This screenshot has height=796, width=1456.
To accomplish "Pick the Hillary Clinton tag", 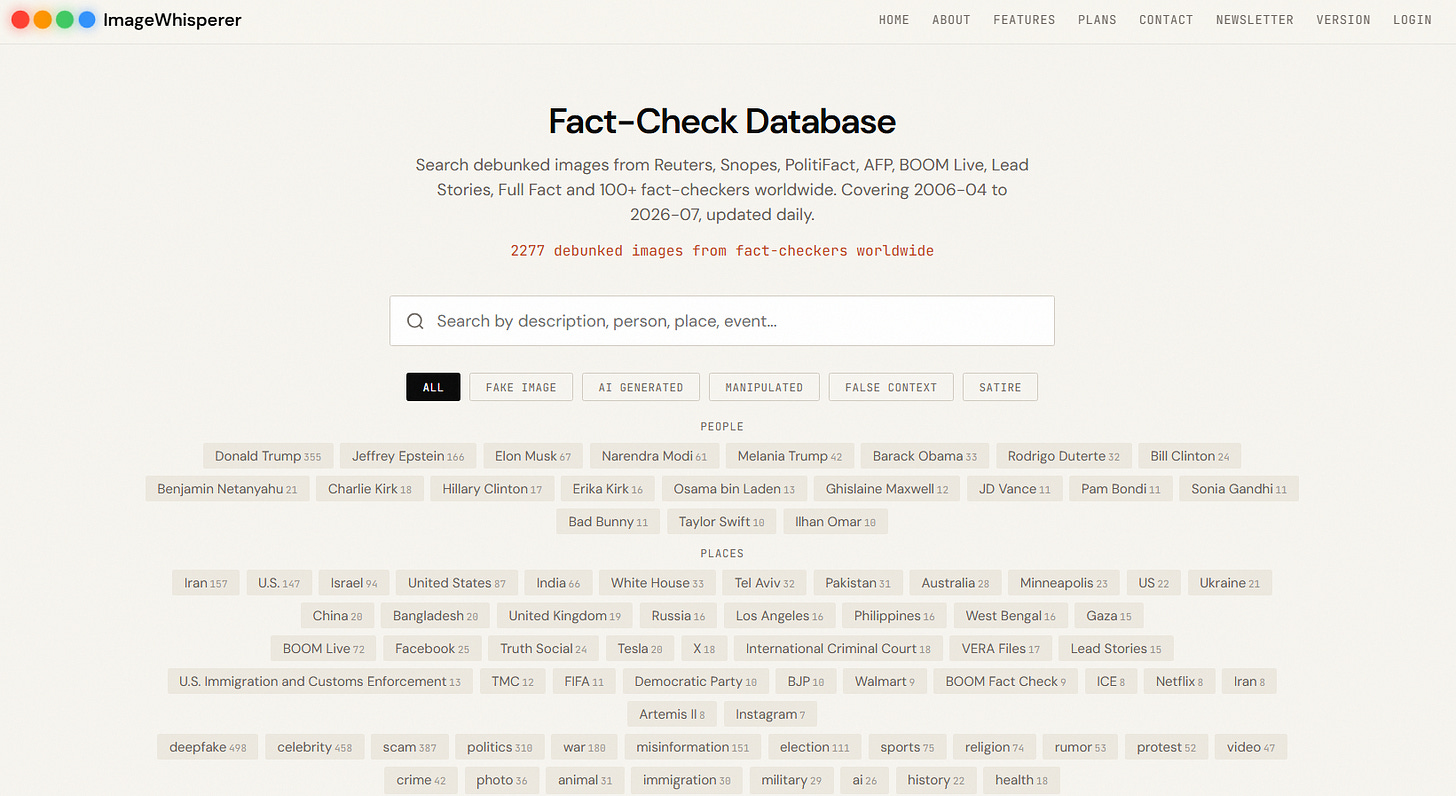I will (492, 489).
